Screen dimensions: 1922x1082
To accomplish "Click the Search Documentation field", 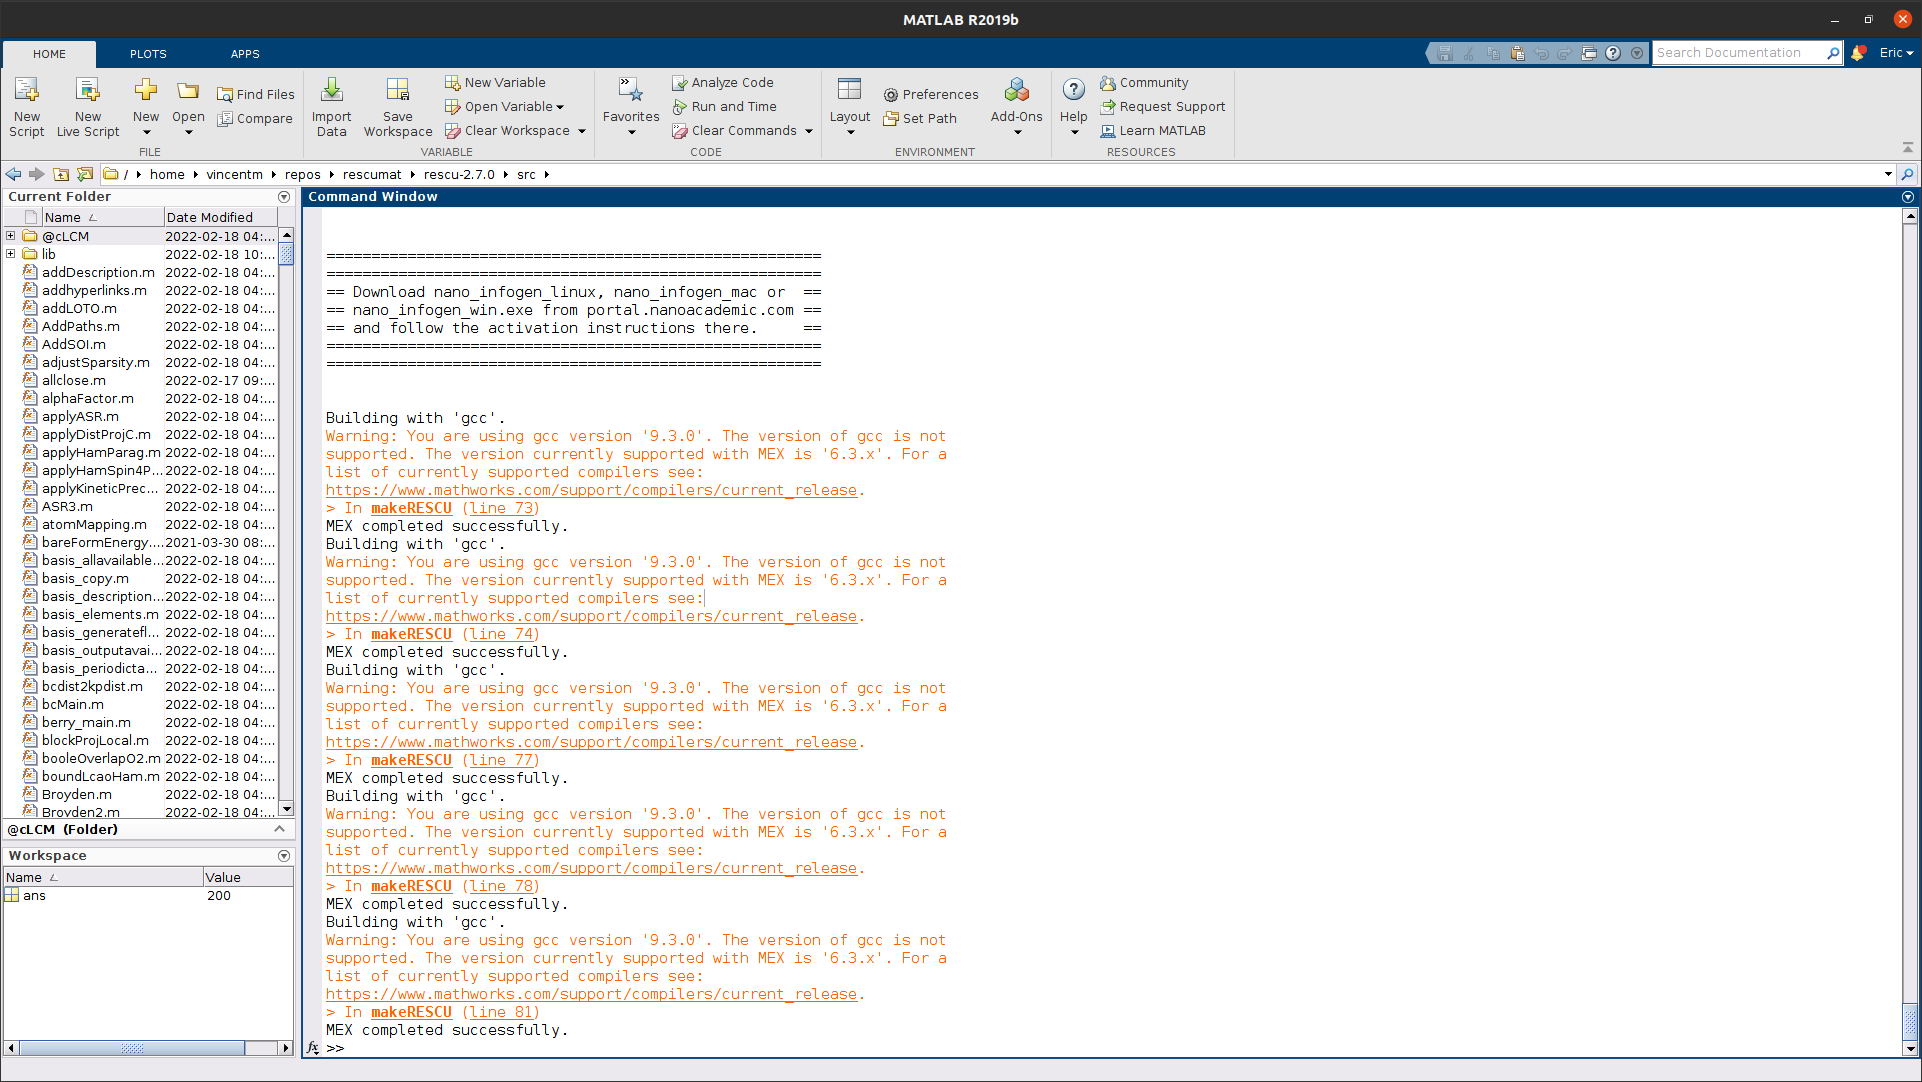I will pos(1738,53).
